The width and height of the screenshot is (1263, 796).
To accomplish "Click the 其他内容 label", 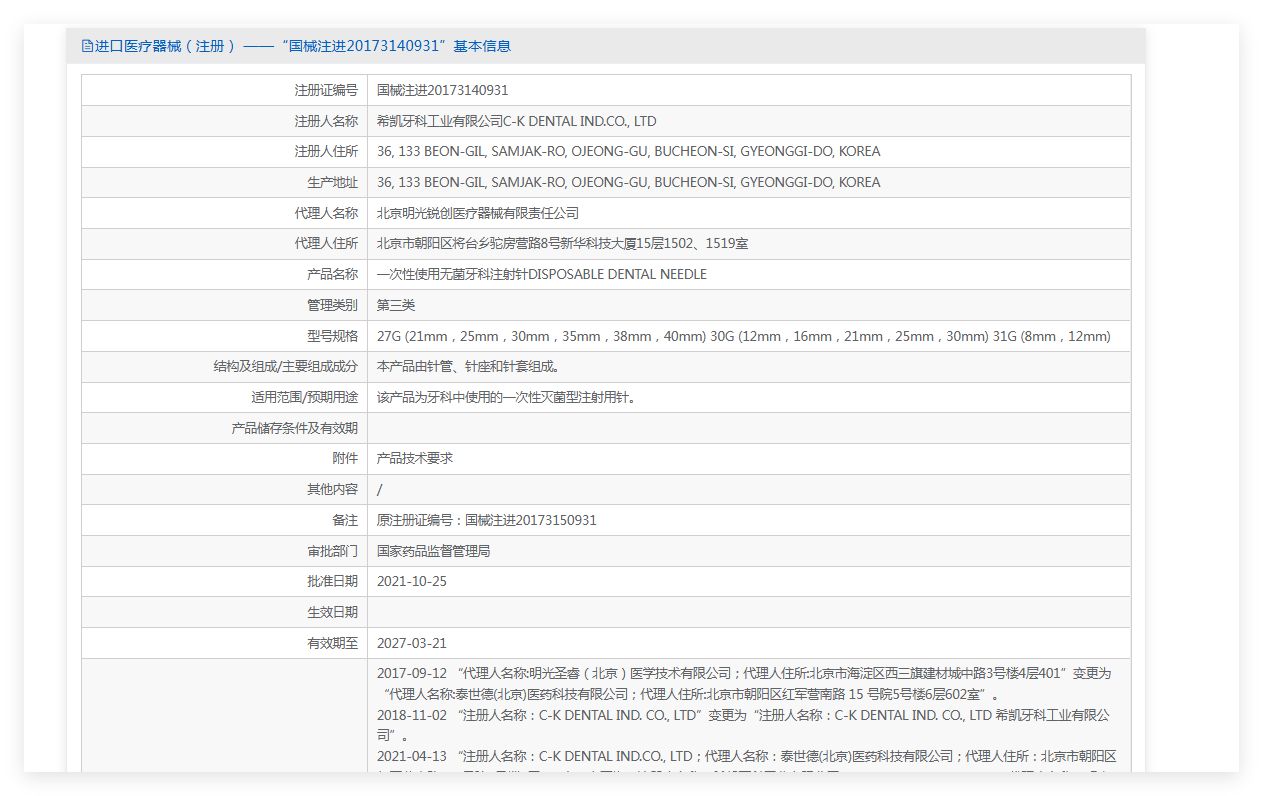I will [332, 489].
